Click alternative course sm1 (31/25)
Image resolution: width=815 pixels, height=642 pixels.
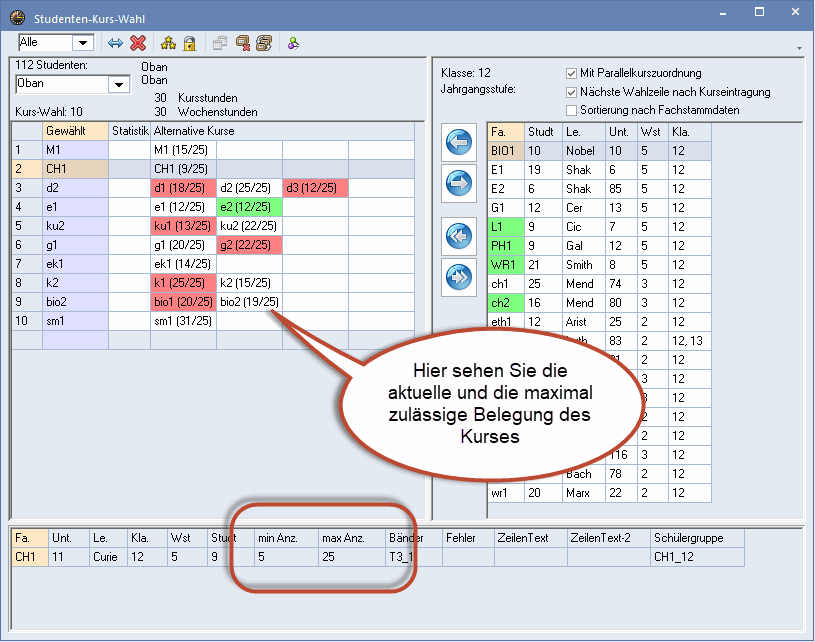[183, 321]
